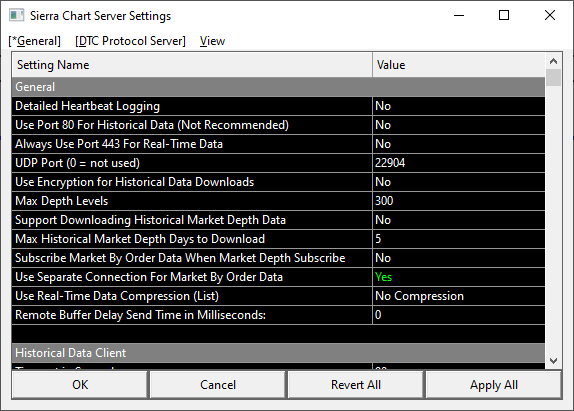
Task: Select Remote Buffer Delay Send Time name
Action: tap(192, 315)
